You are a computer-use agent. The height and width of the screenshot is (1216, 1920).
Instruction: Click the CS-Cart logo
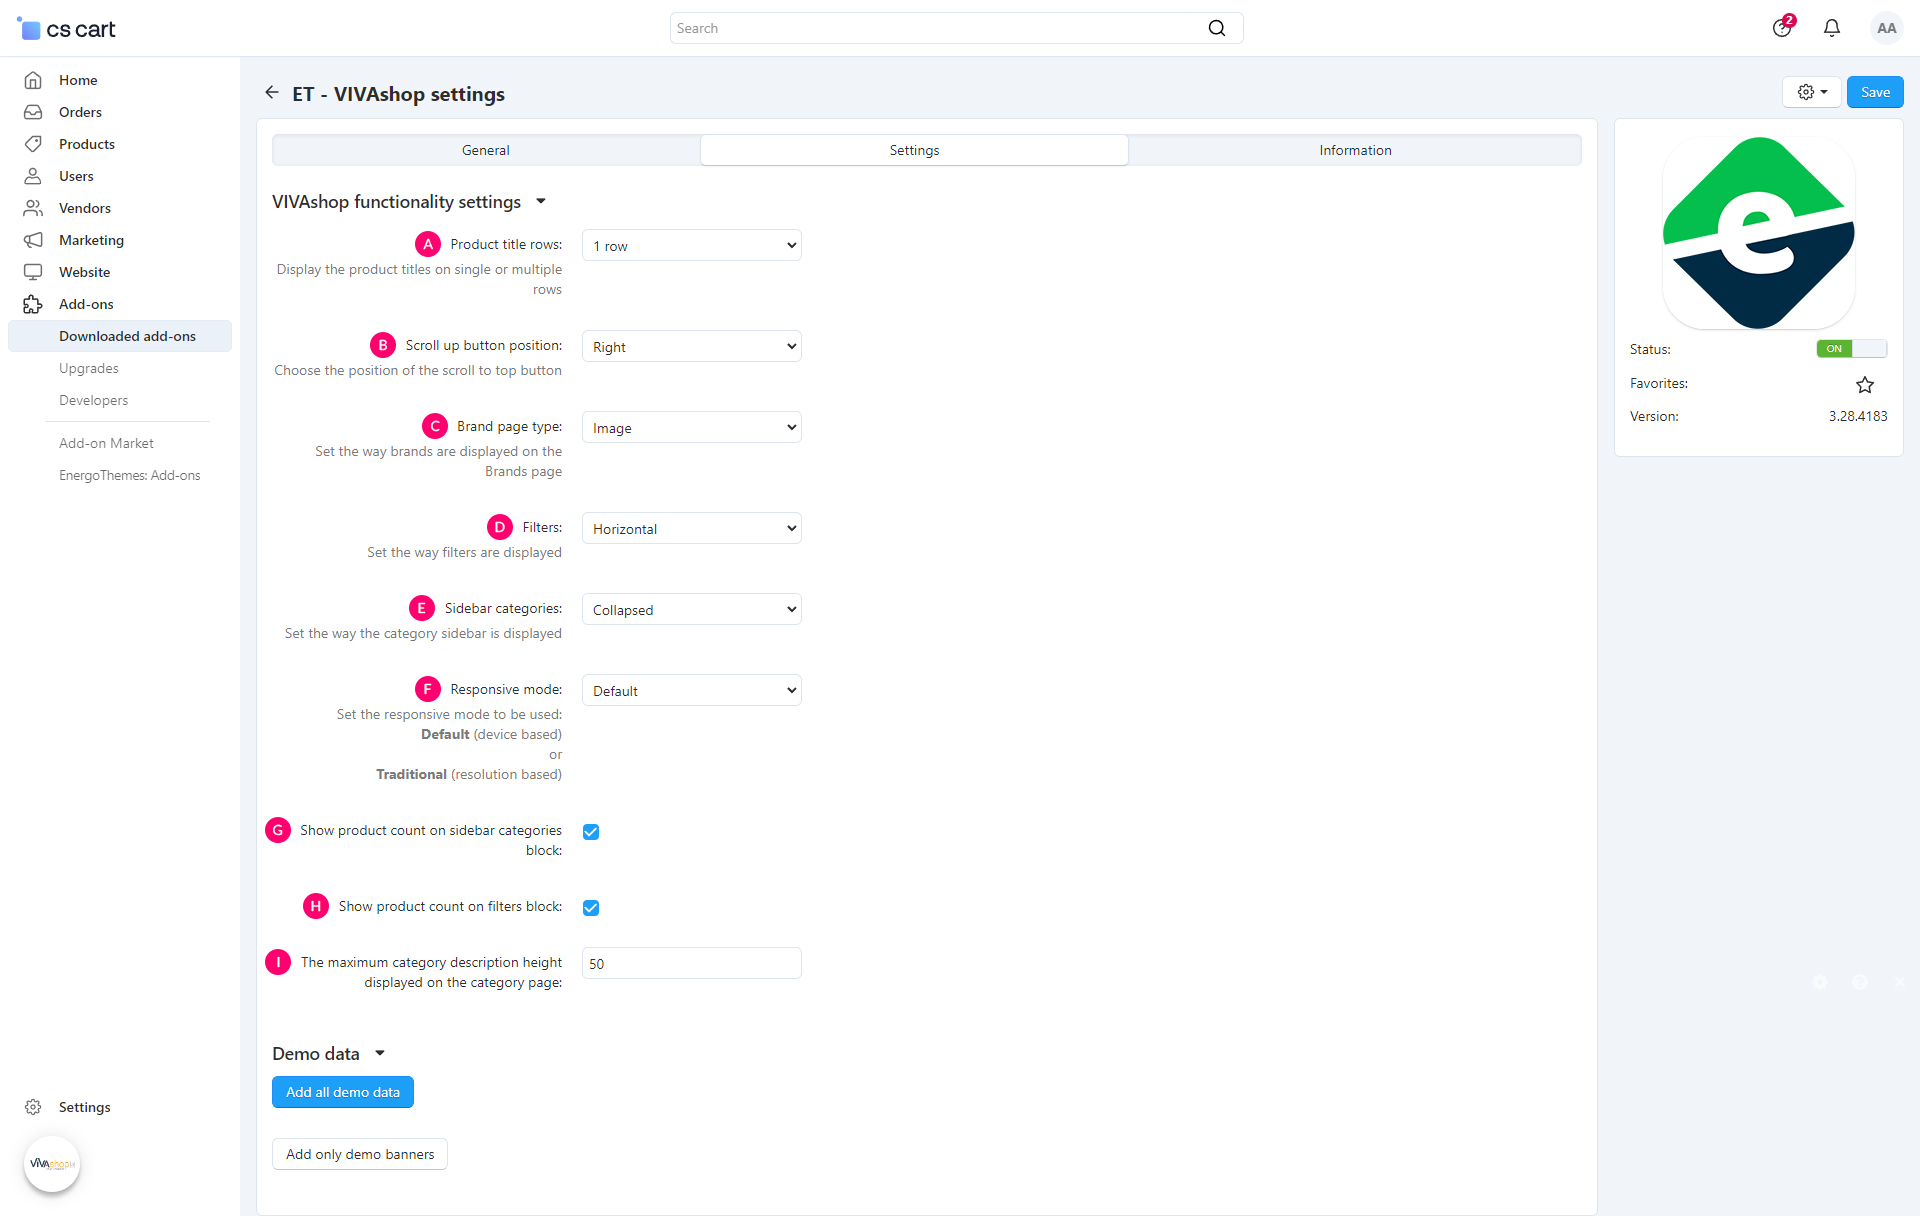coord(67,29)
